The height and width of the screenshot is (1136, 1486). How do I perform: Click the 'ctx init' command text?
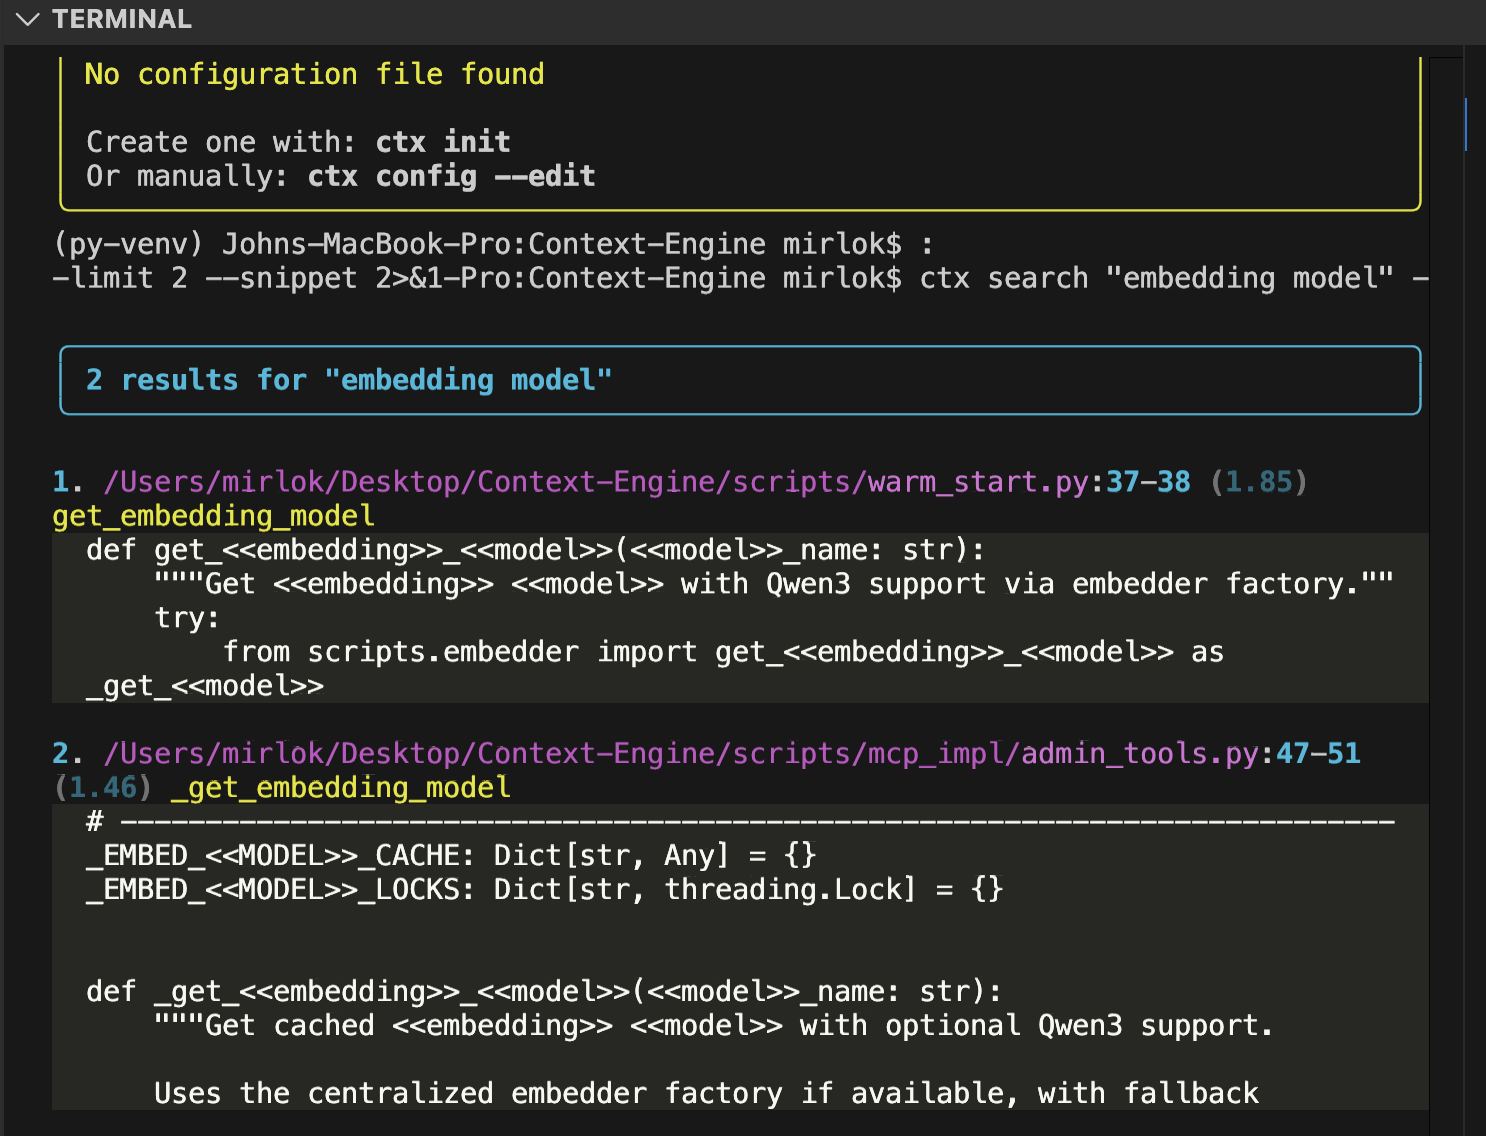pyautogui.click(x=443, y=142)
